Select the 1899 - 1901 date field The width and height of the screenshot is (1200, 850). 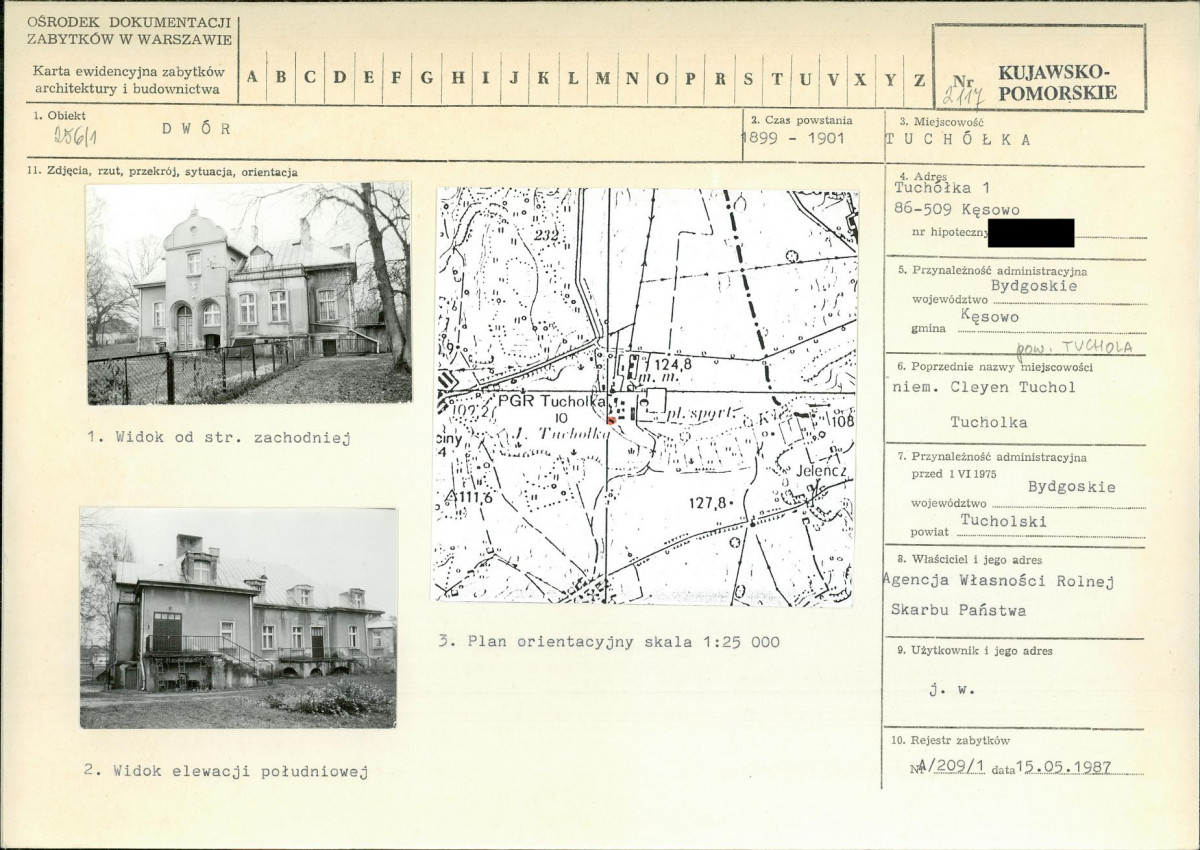[x=794, y=139]
